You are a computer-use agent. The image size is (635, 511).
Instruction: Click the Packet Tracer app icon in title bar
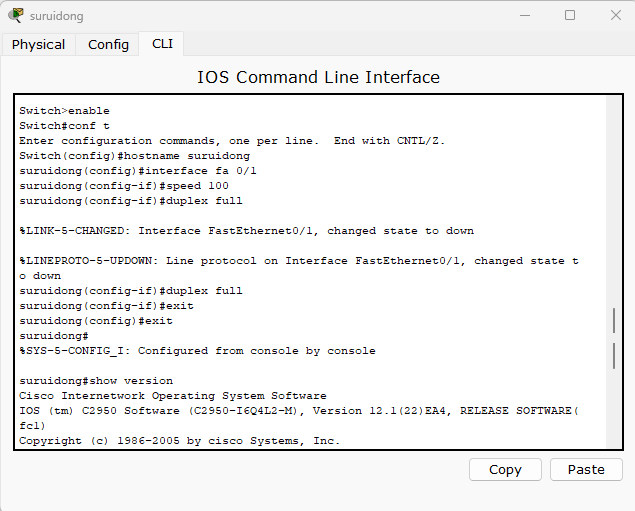pyautogui.click(x=16, y=15)
